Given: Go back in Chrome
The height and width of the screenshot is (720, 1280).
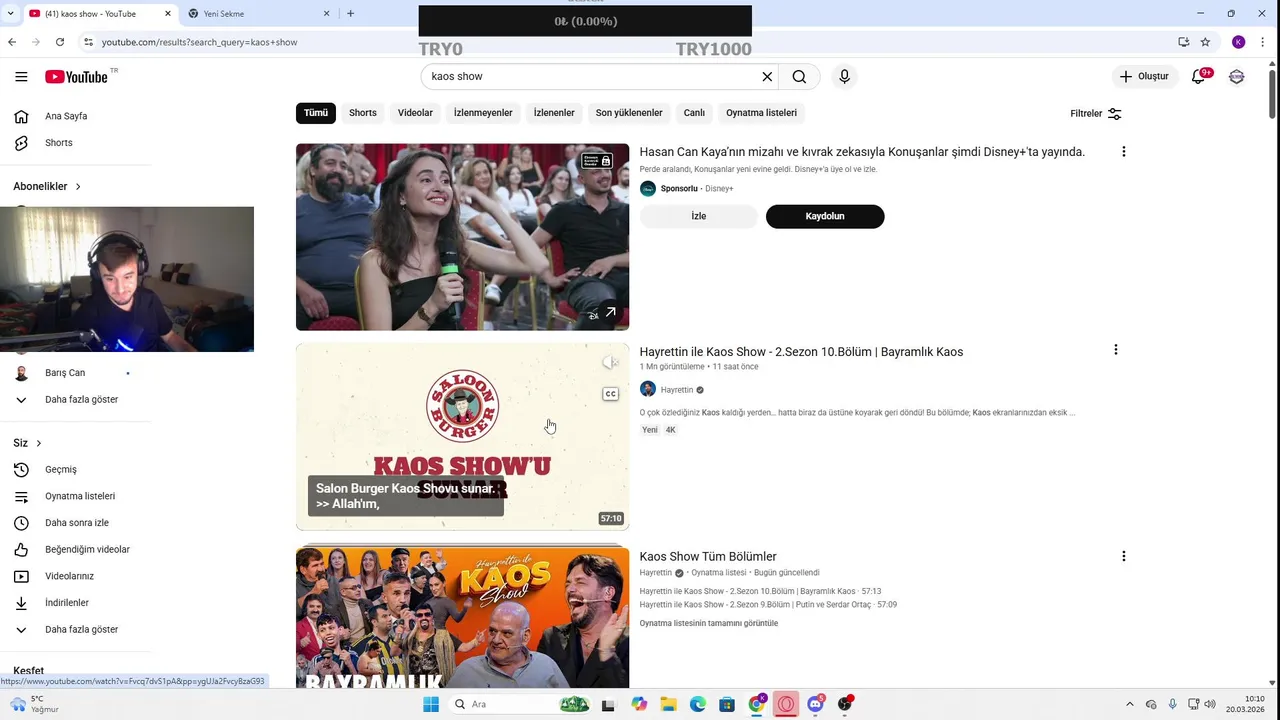Looking at the screenshot, I should [x=12, y=42].
